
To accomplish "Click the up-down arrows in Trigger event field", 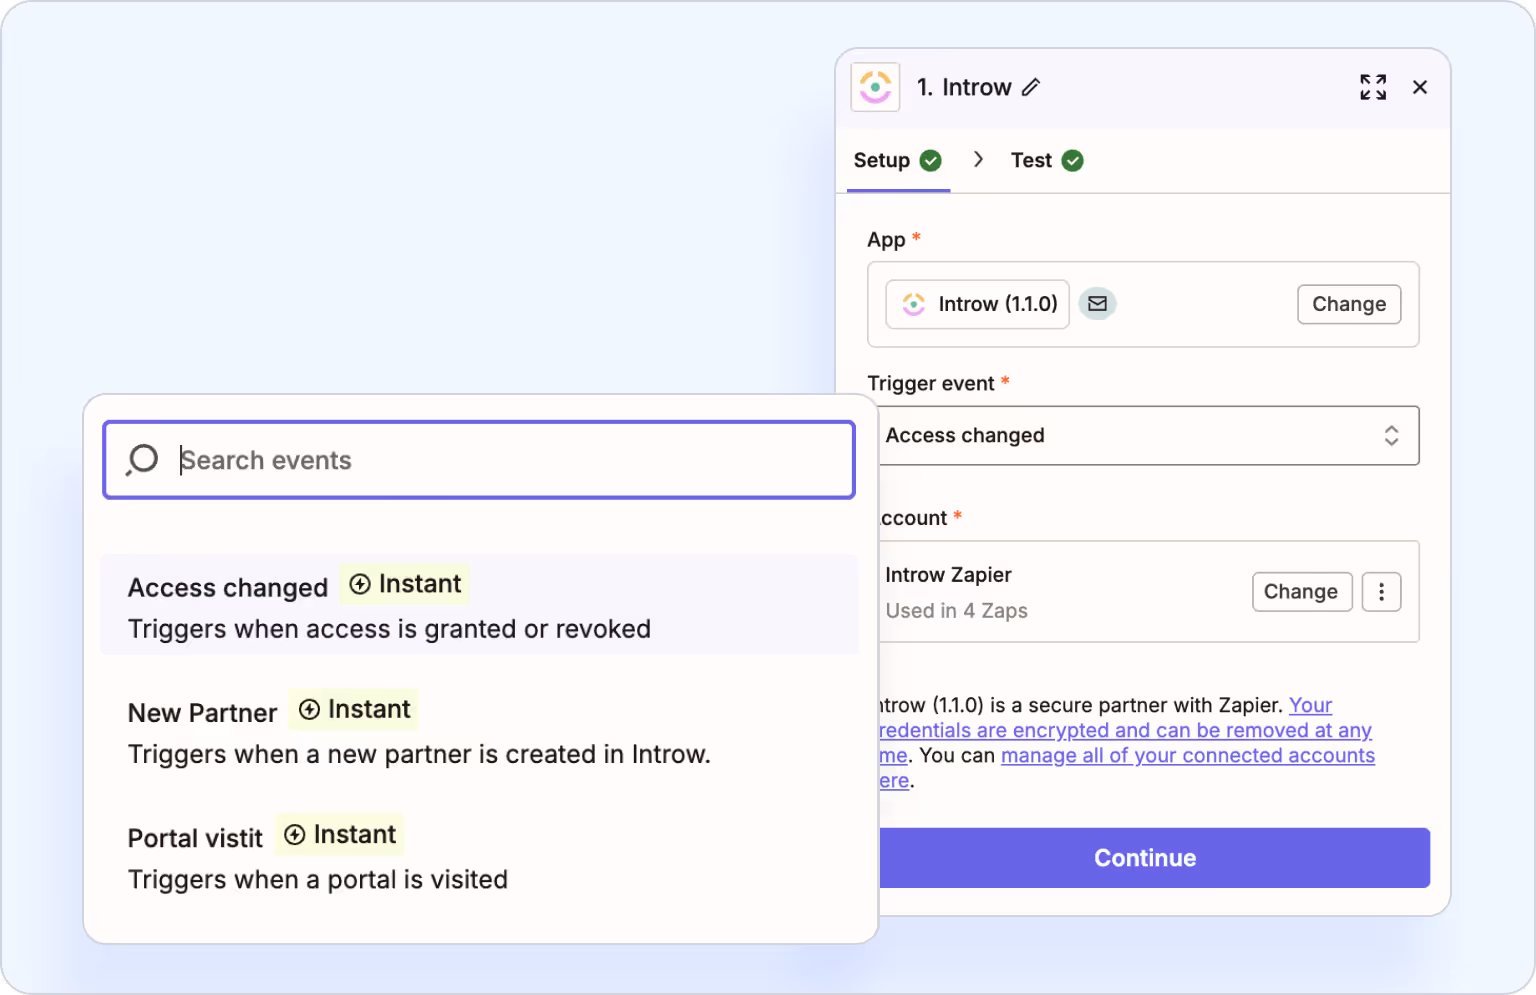I will [1391, 435].
